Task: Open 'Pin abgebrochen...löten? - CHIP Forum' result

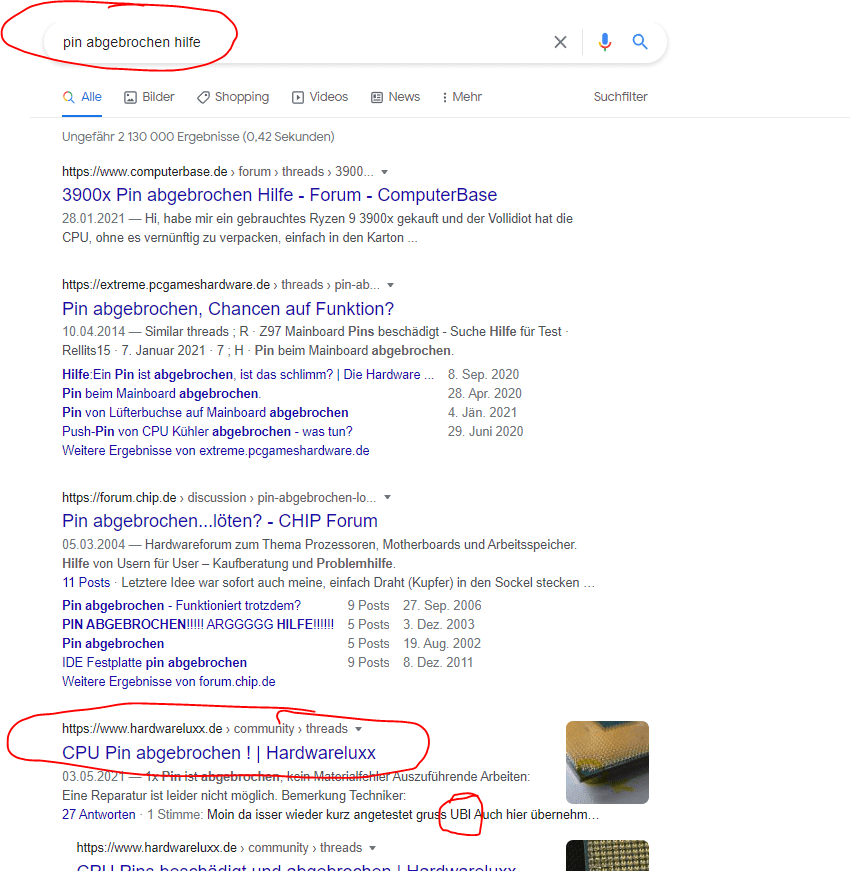Action: tap(220, 521)
